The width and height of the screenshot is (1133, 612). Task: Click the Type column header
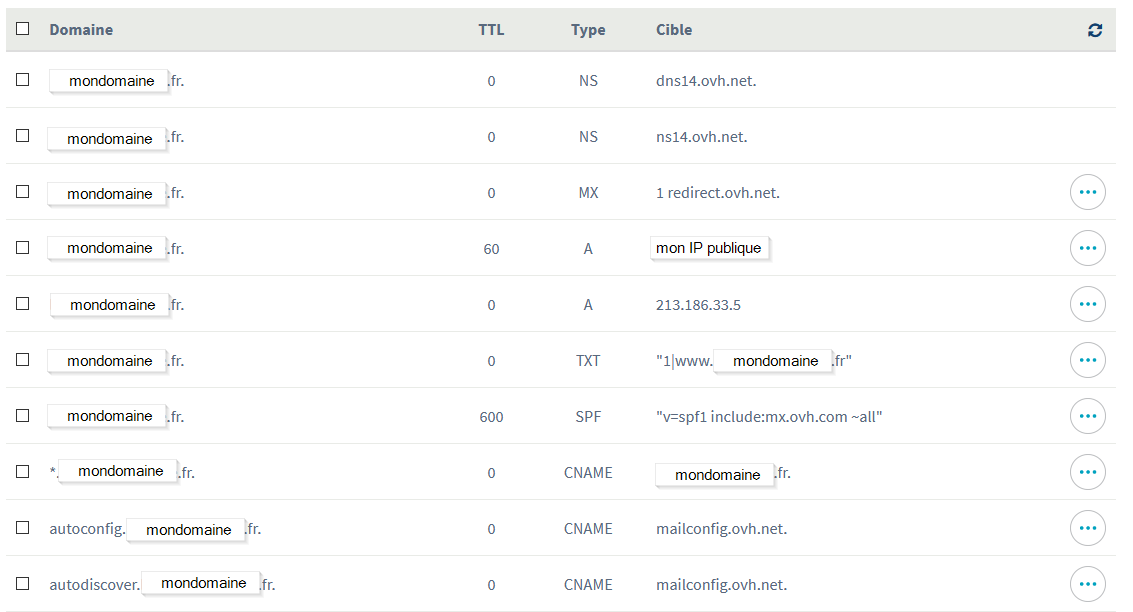(x=588, y=30)
